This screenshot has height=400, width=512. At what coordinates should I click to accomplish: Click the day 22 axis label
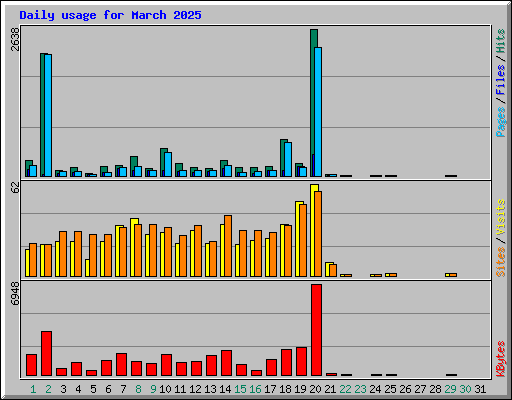click(x=345, y=389)
